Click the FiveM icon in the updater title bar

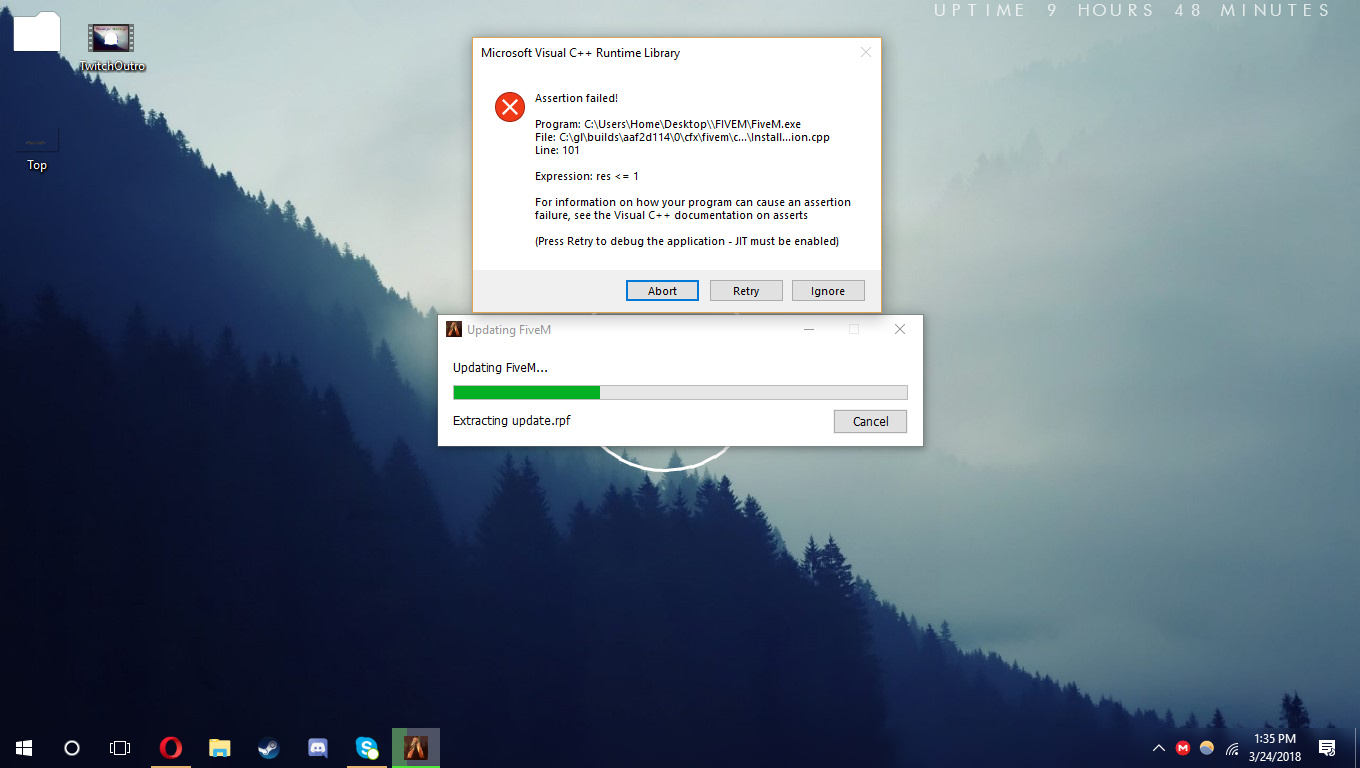pyautogui.click(x=454, y=329)
